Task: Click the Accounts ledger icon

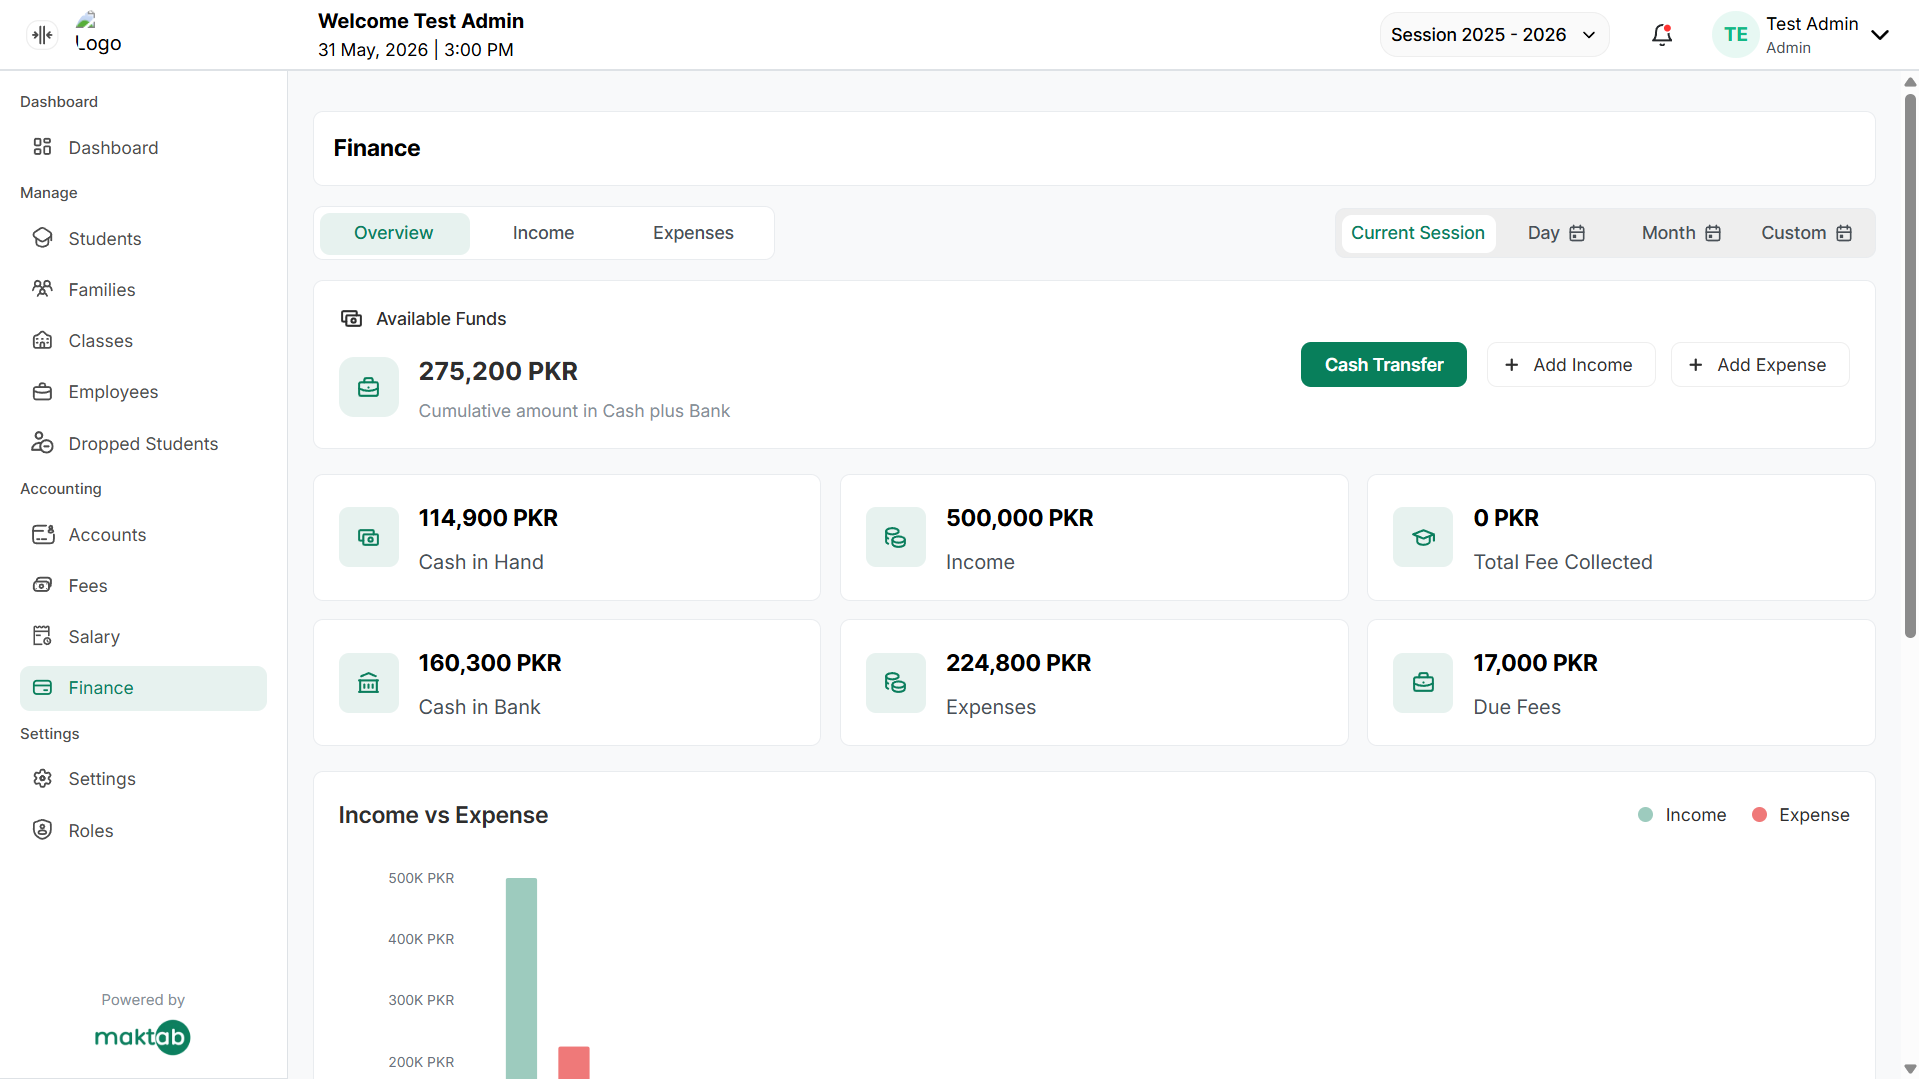Action: pyautogui.click(x=43, y=534)
